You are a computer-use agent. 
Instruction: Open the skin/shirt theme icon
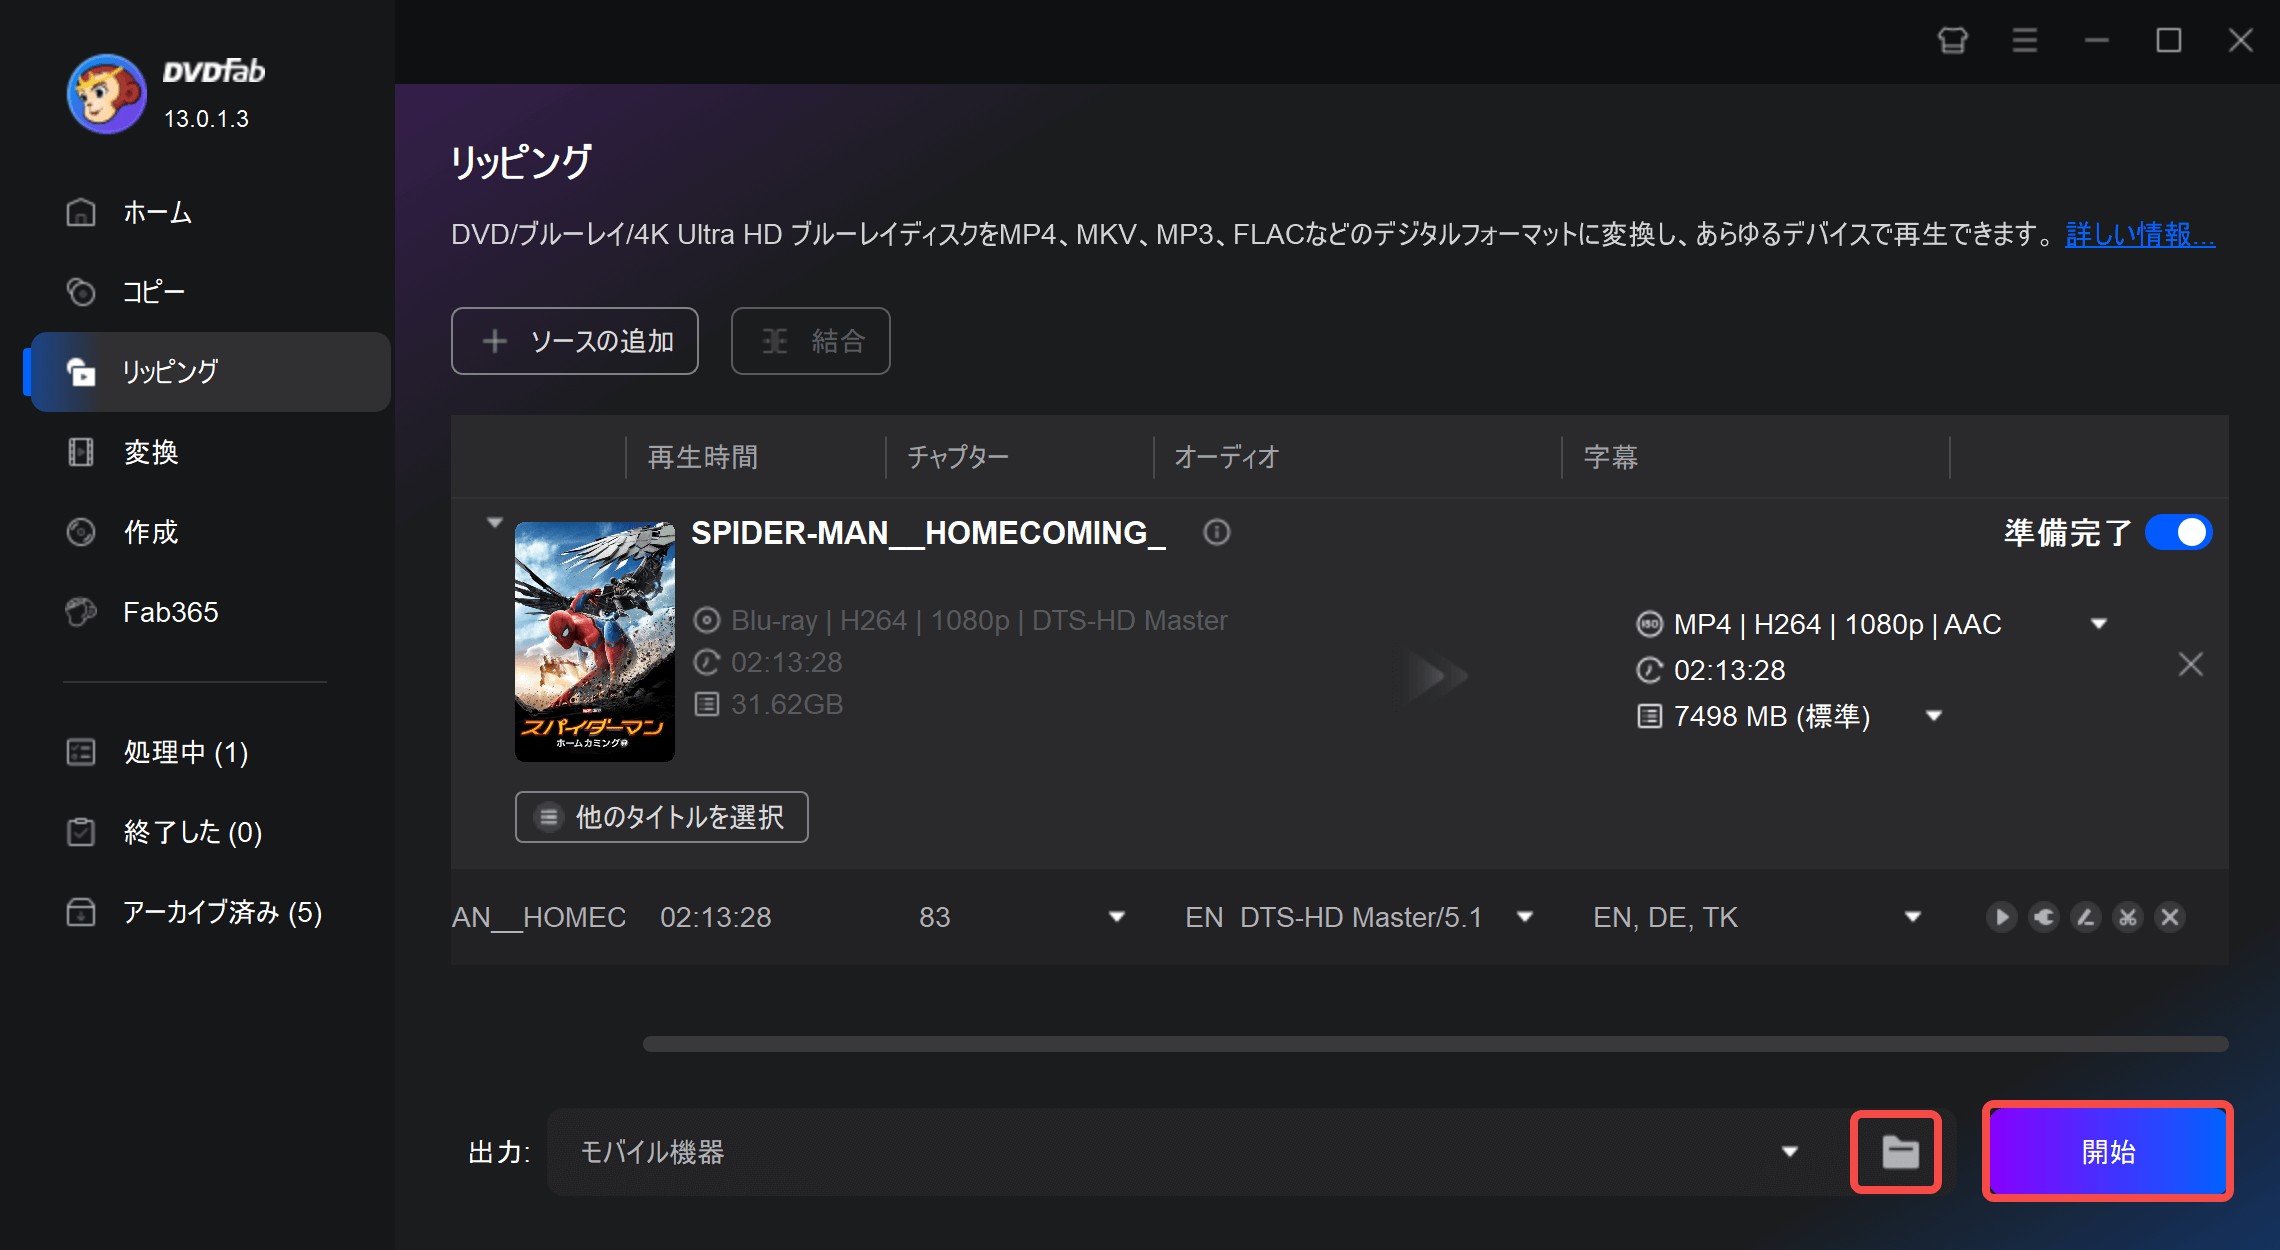coord(1953,40)
